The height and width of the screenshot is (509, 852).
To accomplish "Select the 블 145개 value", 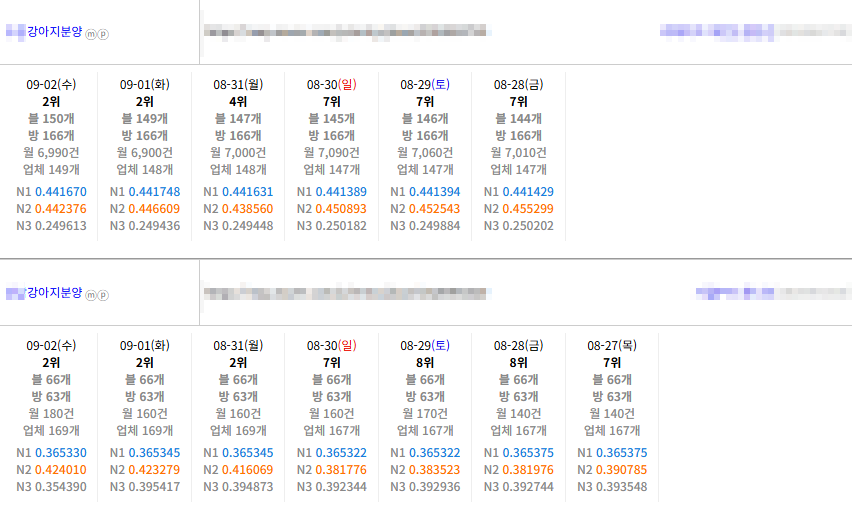I will click(331, 118).
